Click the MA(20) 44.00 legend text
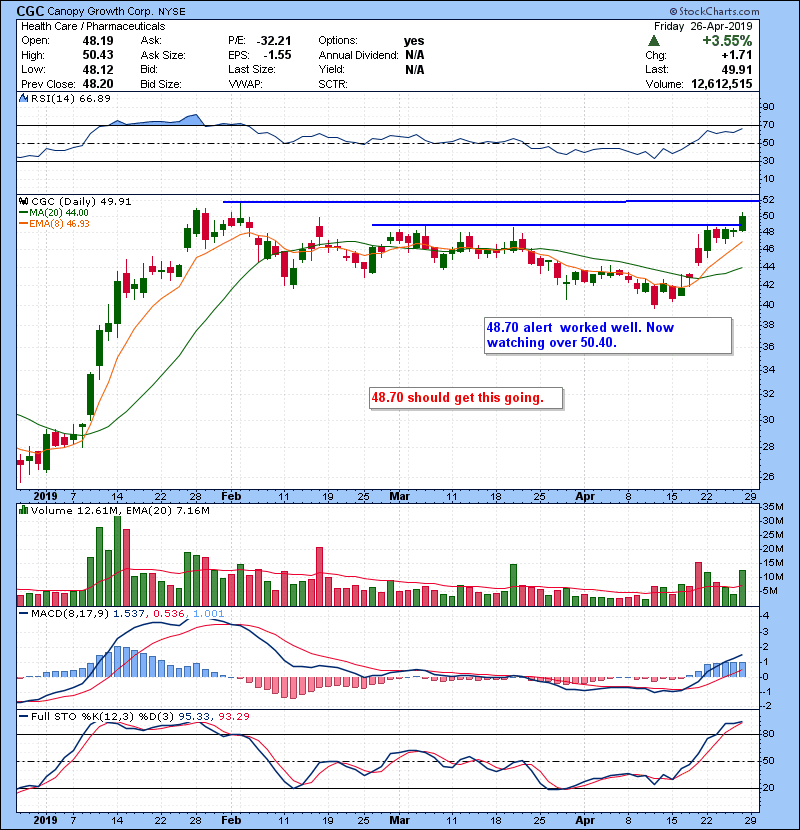This screenshot has width=800, height=830. 59,212
